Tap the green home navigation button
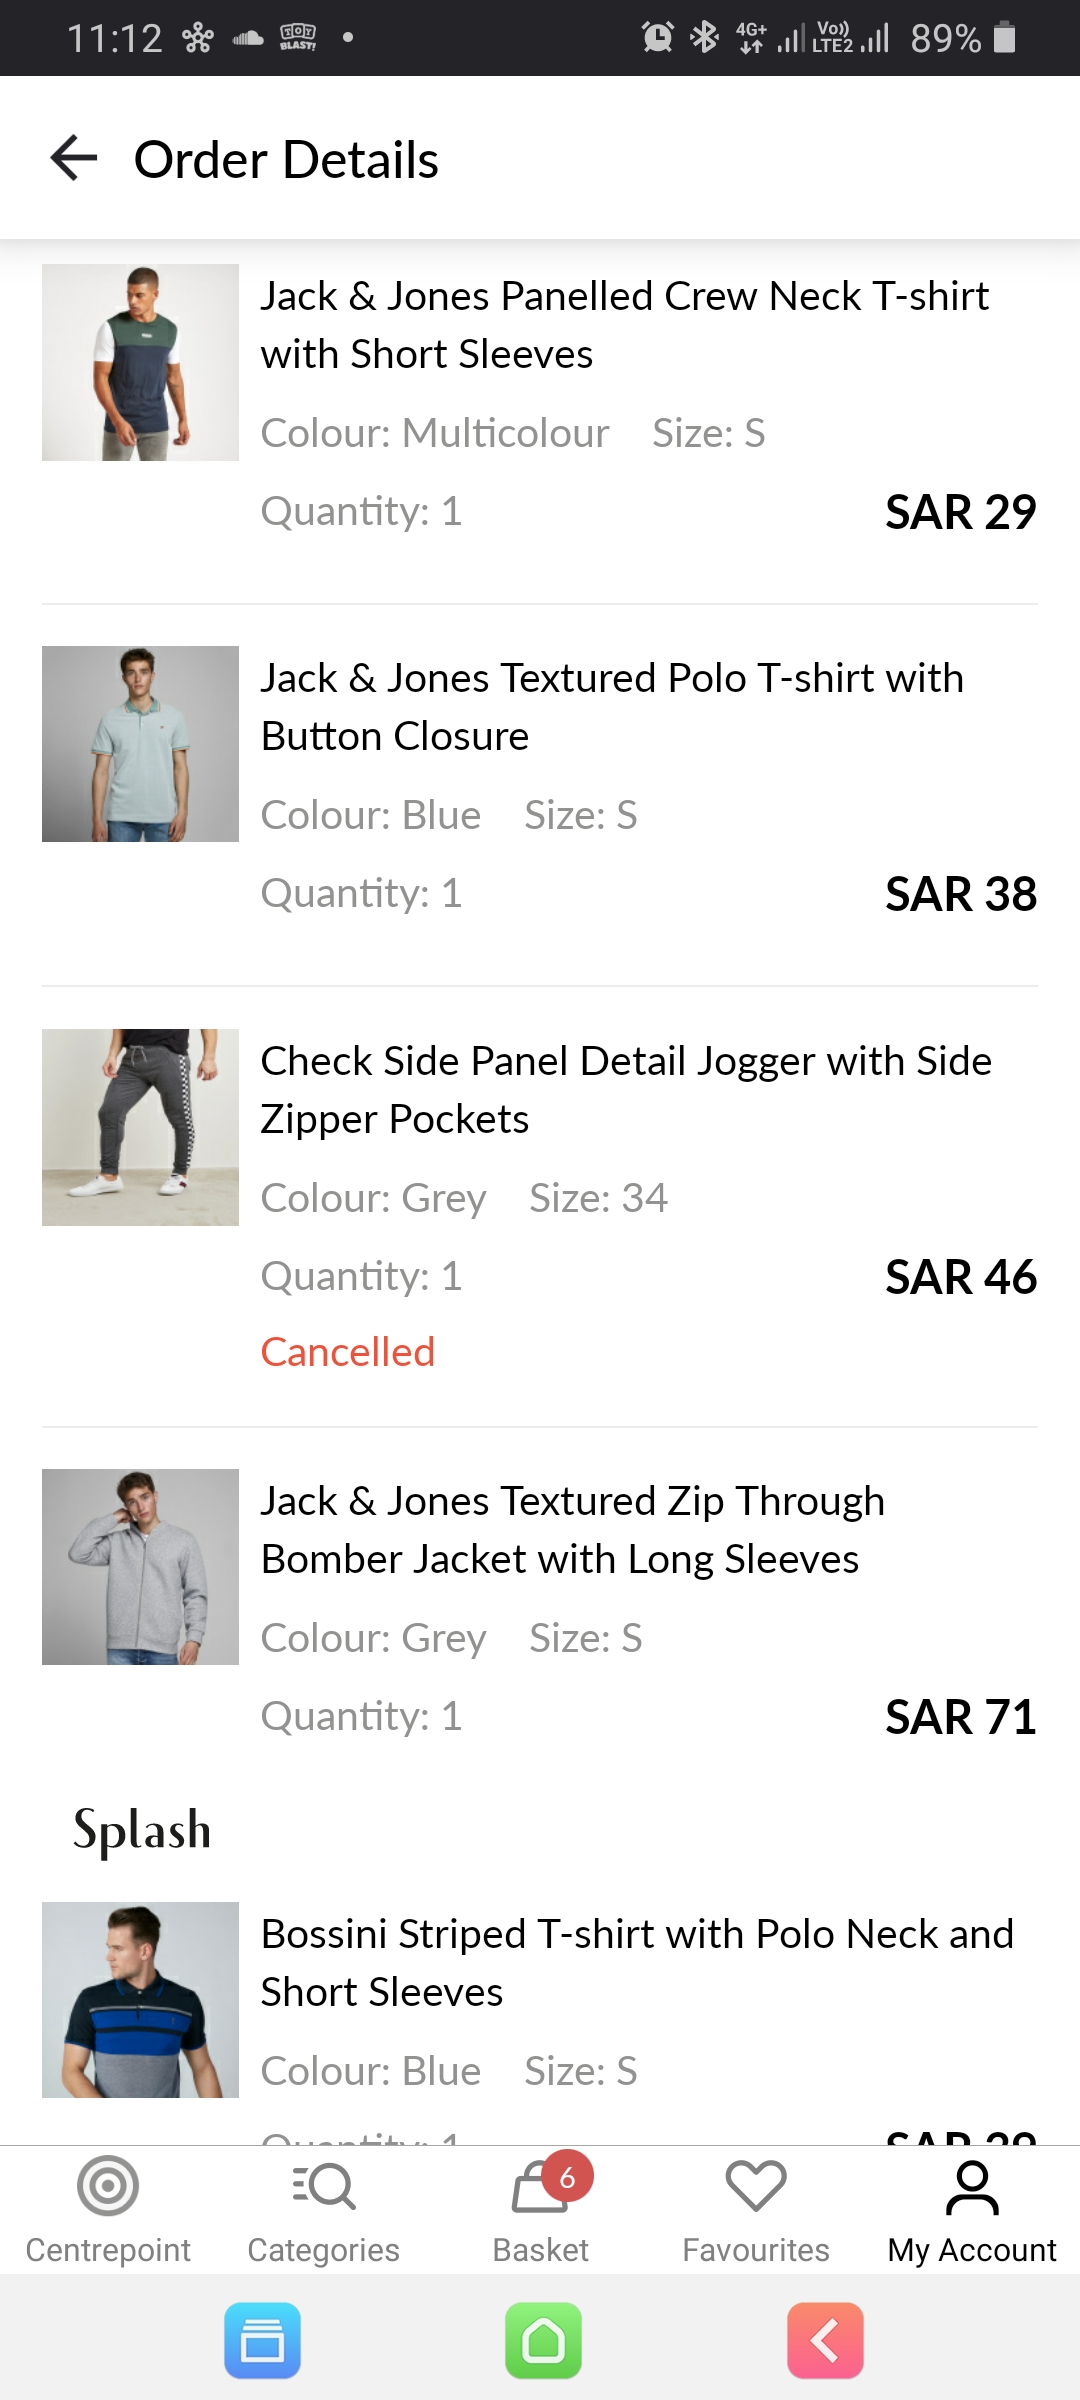 [x=543, y=2341]
